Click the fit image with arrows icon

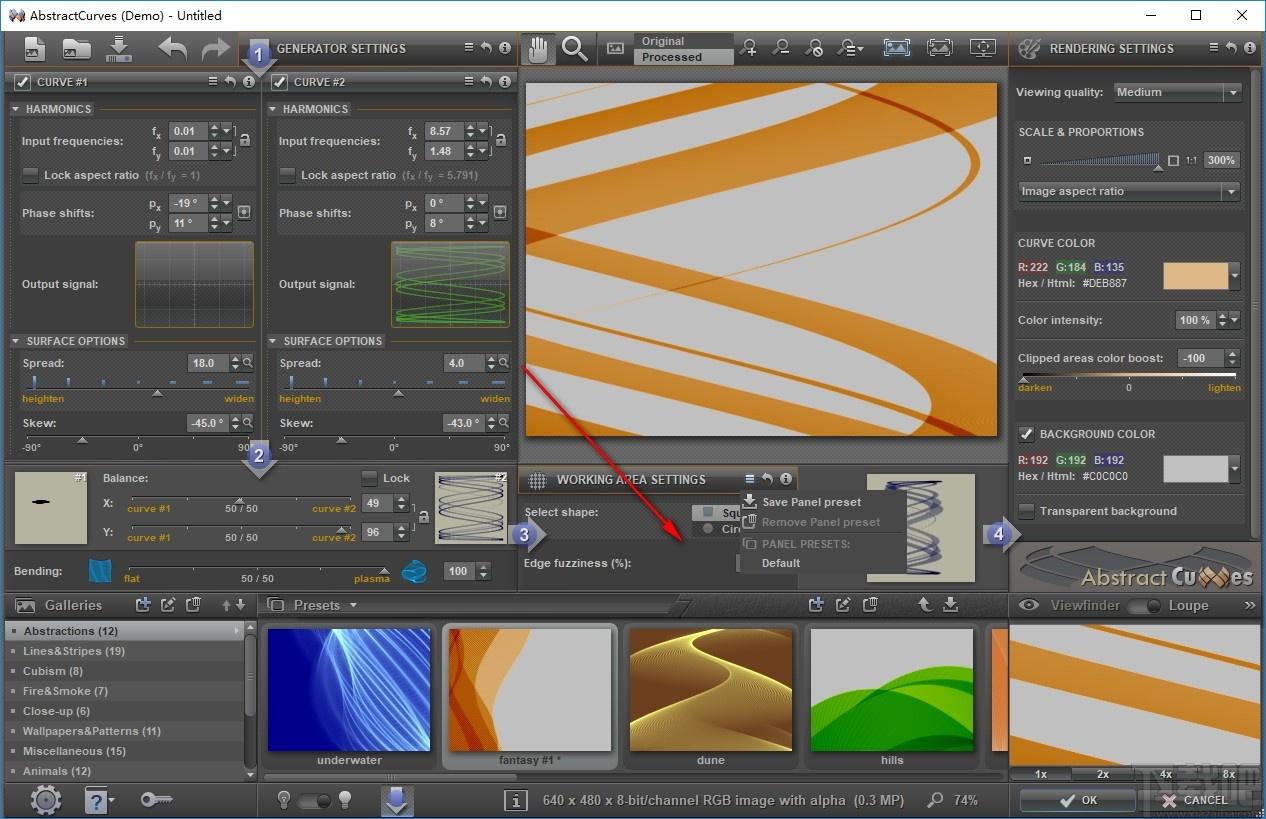click(x=940, y=47)
